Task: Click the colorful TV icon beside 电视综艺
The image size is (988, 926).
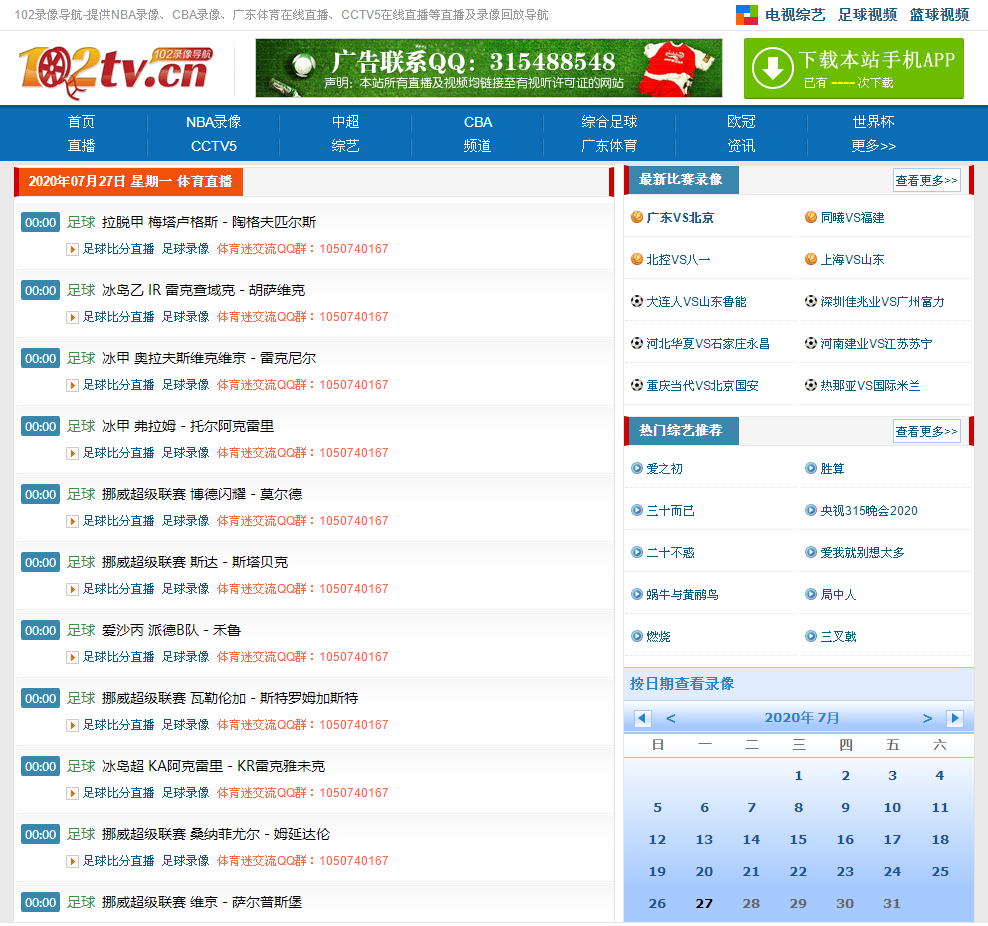Action: tap(747, 15)
